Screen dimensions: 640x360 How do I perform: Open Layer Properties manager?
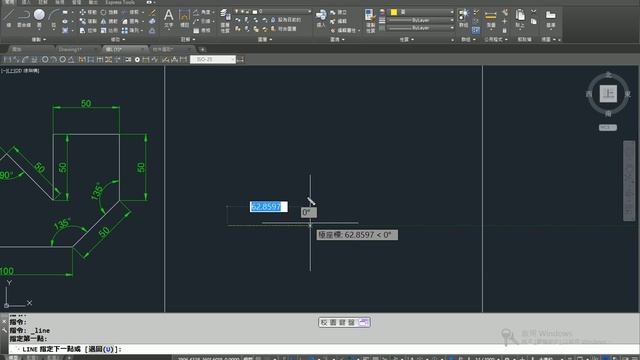(x=225, y=20)
